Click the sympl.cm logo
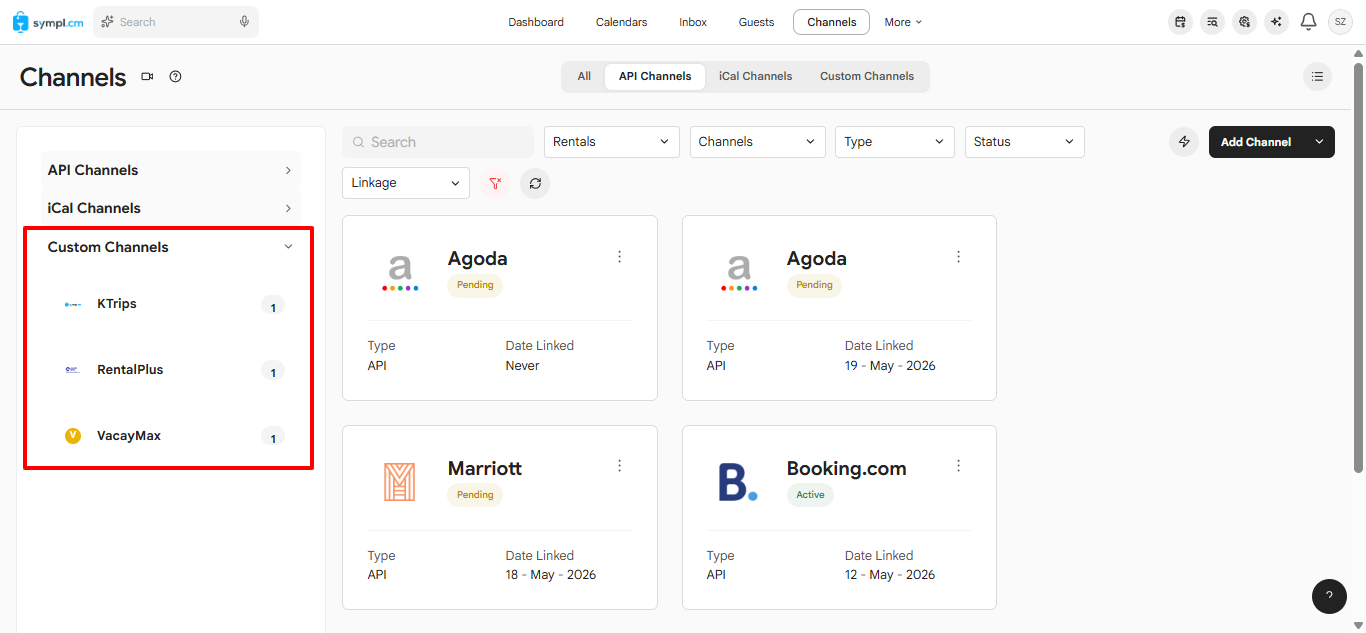This screenshot has width=1366, height=633. point(48,22)
